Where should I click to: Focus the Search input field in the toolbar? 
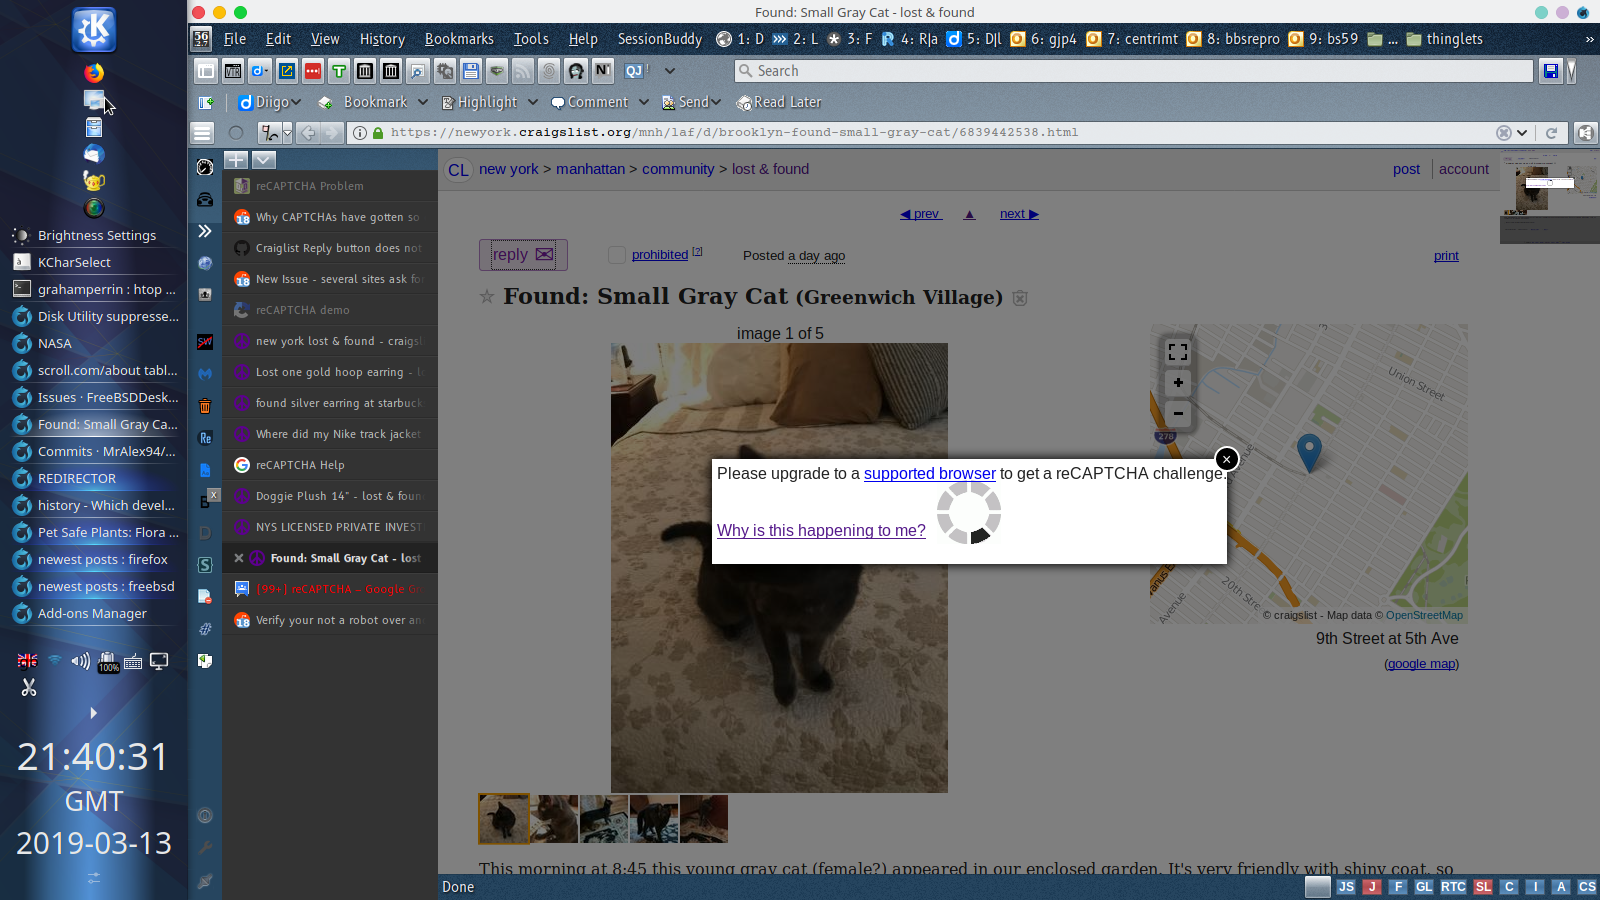[x=1134, y=71]
